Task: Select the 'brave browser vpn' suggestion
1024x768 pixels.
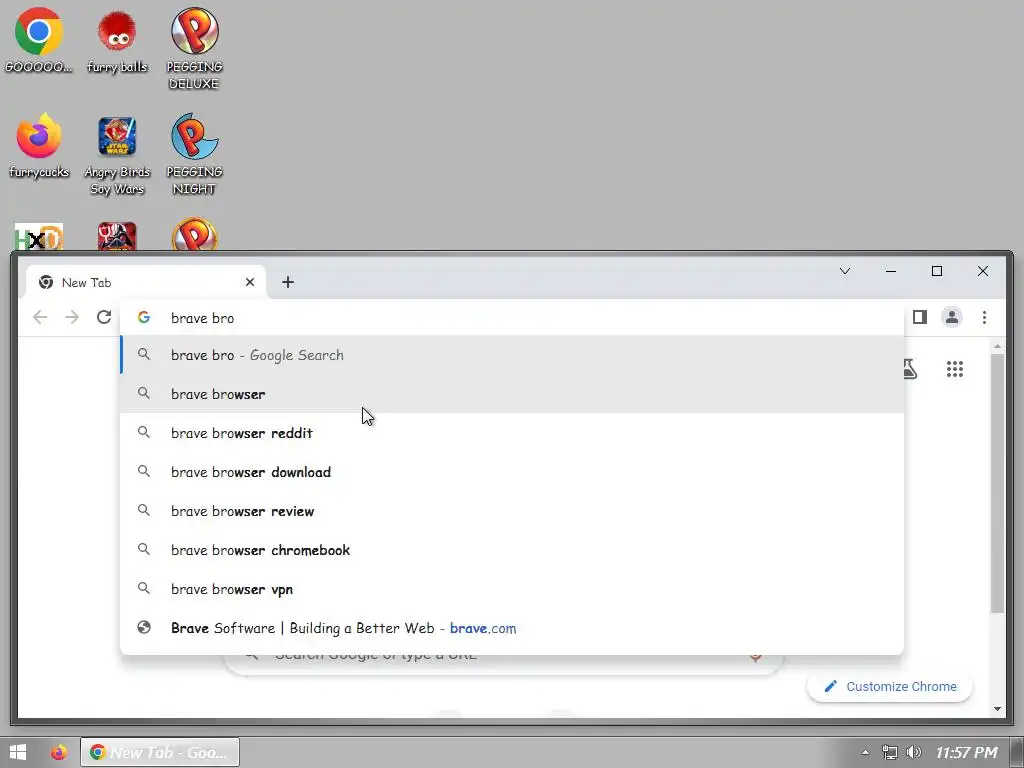Action: tap(512, 588)
